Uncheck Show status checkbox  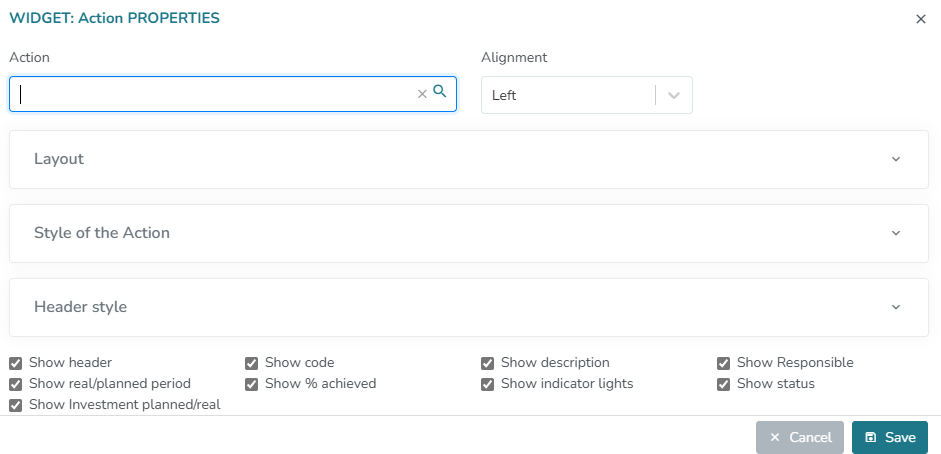coord(724,384)
